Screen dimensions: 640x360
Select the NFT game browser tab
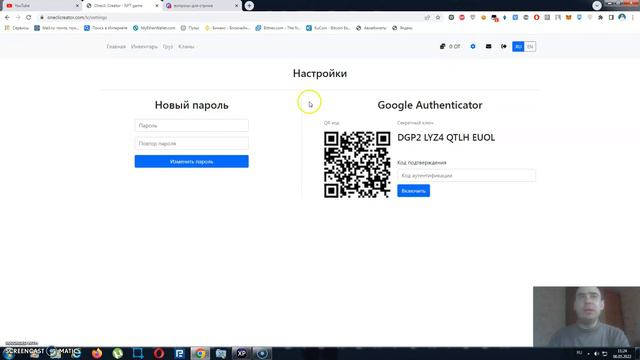[121, 6]
